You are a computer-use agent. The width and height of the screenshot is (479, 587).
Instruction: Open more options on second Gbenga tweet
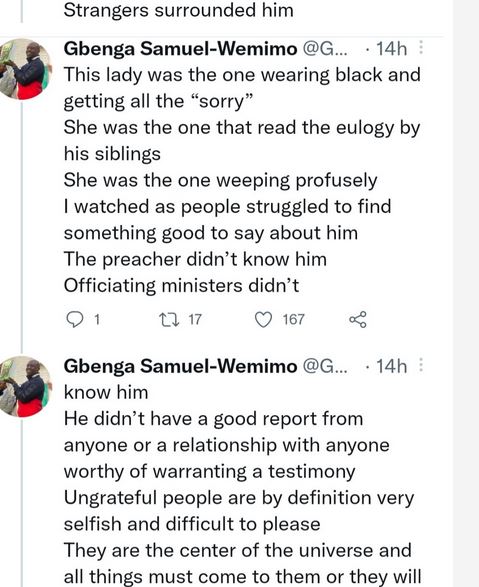point(421,365)
